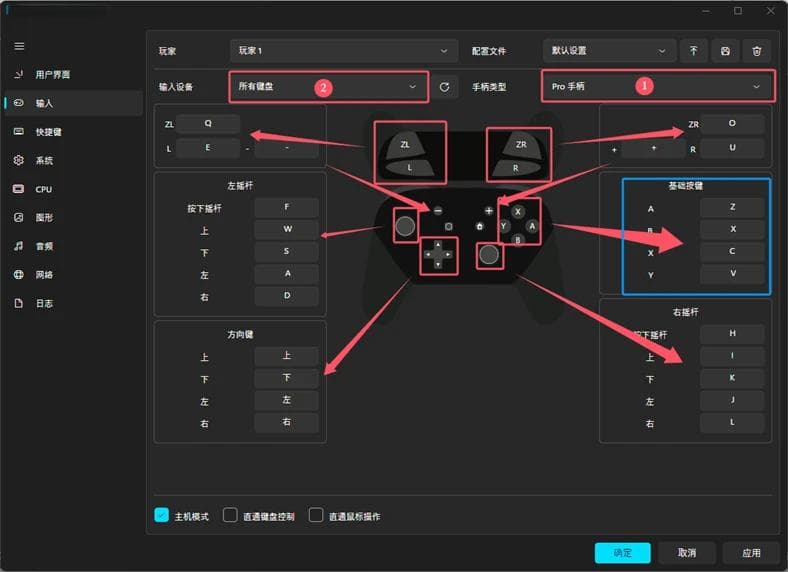Click the D-pad left mapping 左
Image resolution: width=788 pixels, height=572 pixels.
pos(286,400)
